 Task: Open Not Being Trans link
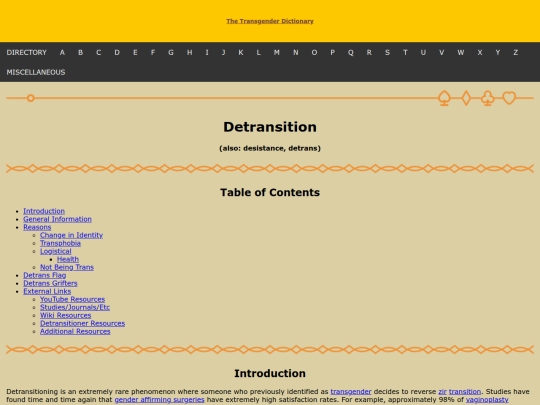tap(67, 267)
